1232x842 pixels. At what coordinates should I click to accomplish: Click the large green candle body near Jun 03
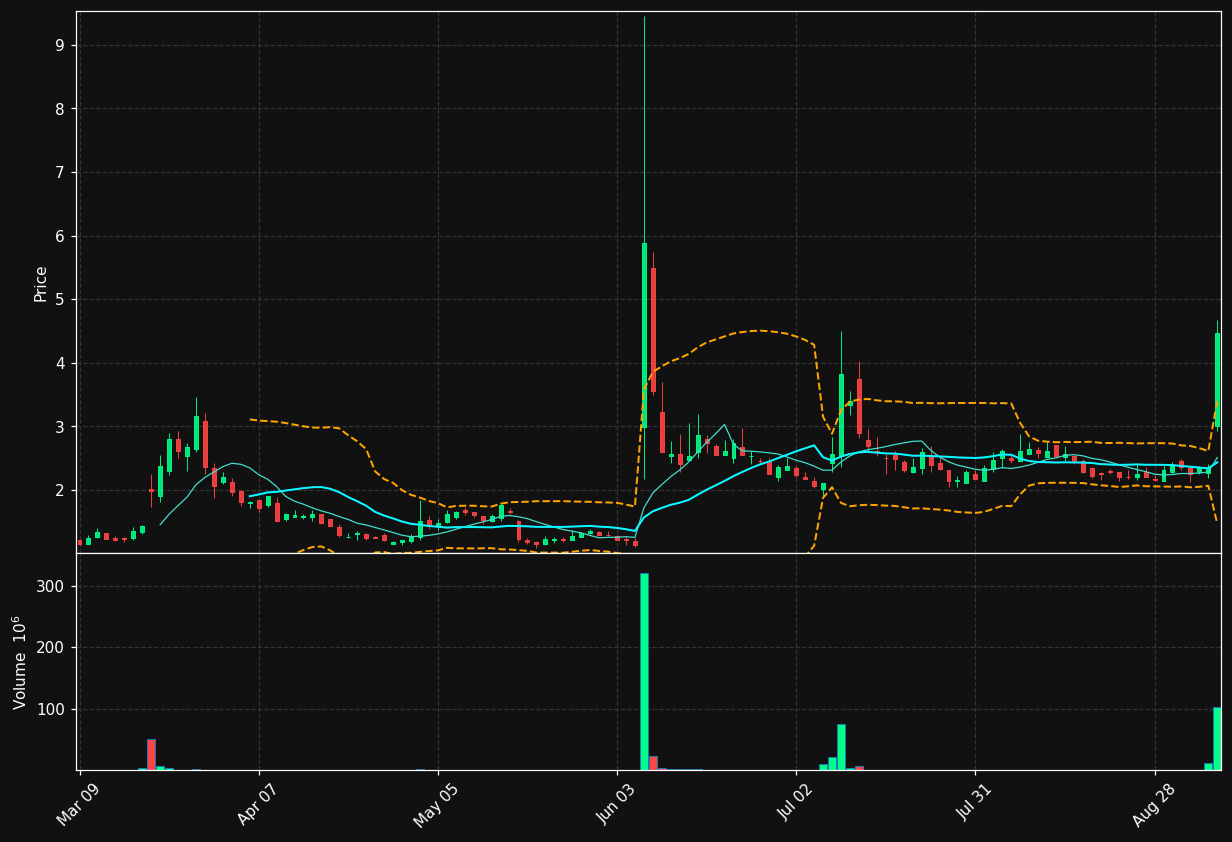click(x=644, y=335)
